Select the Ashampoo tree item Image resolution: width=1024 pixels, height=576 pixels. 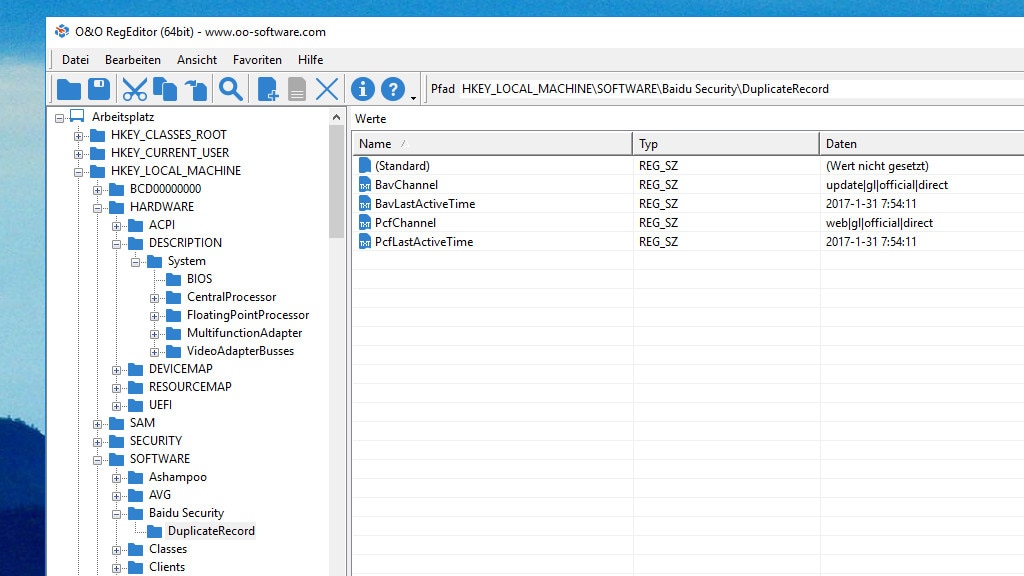click(x=178, y=477)
